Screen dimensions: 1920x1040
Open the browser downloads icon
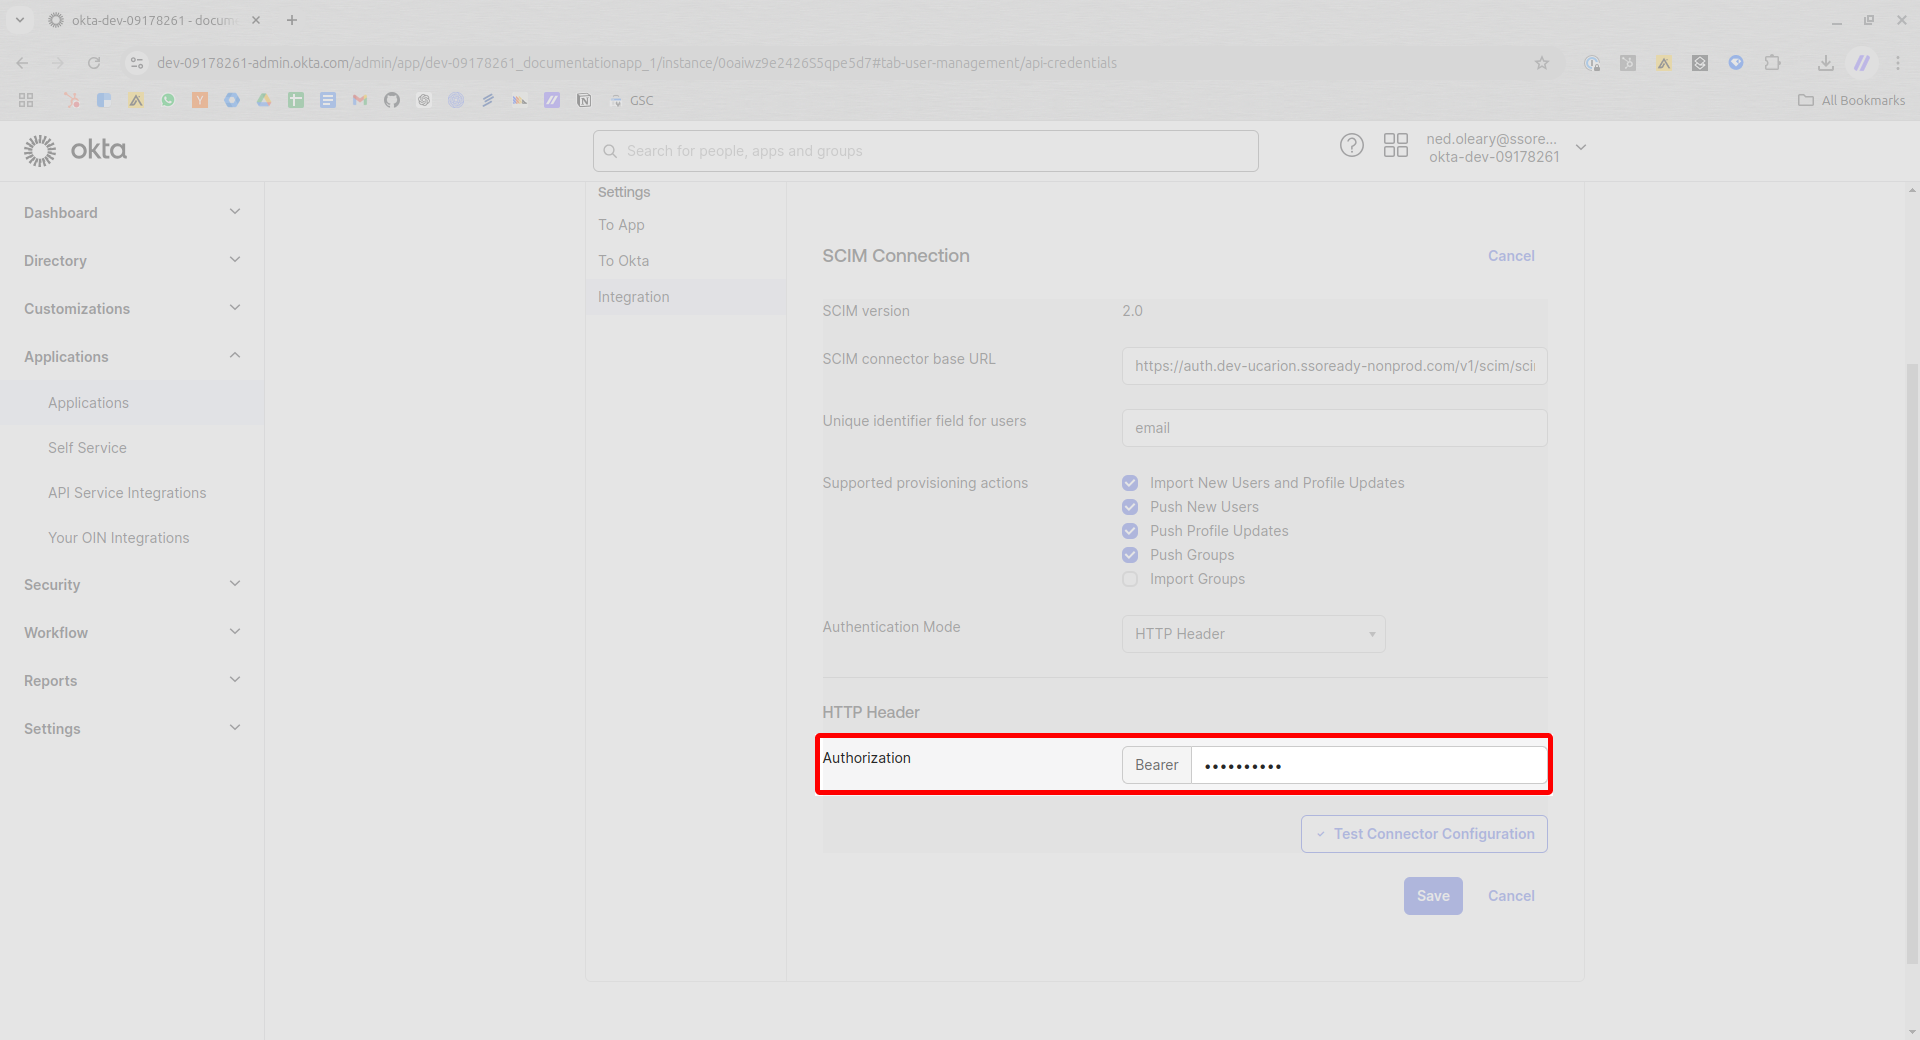pyautogui.click(x=1825, y=63)
